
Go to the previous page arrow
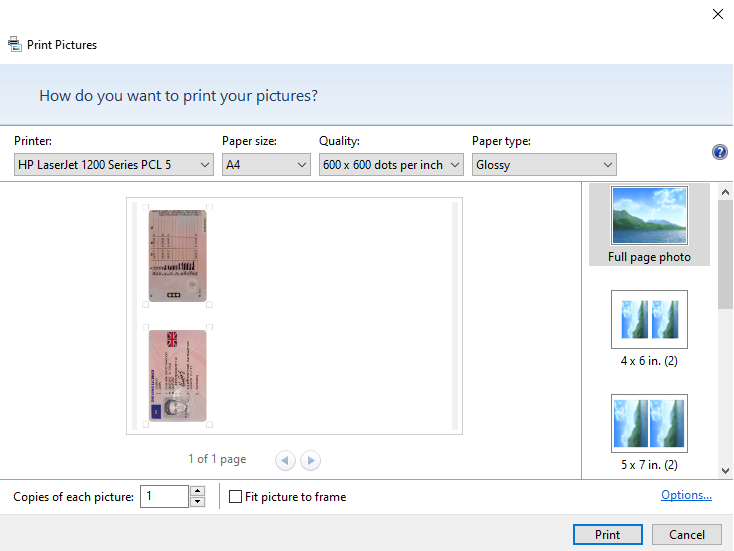(286, 460)
